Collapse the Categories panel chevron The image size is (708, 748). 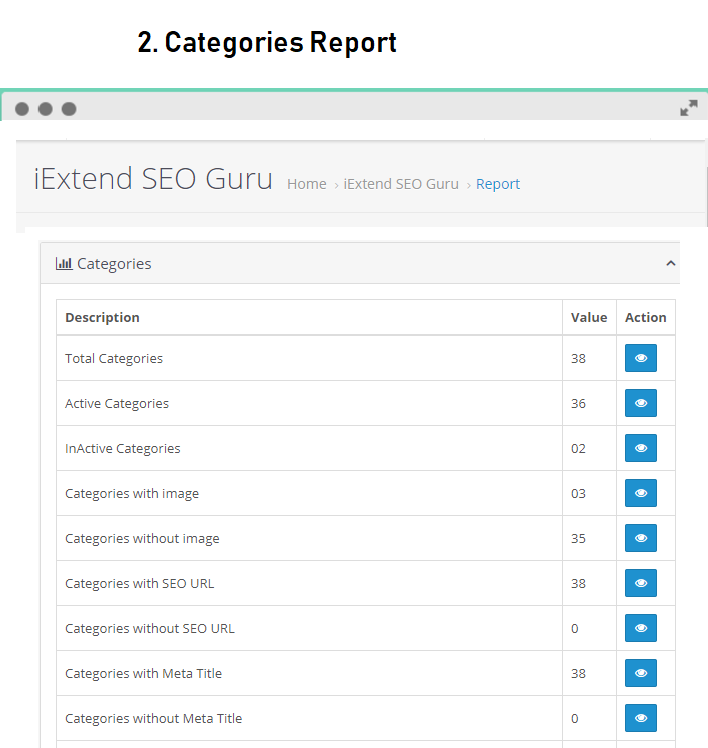670,263
